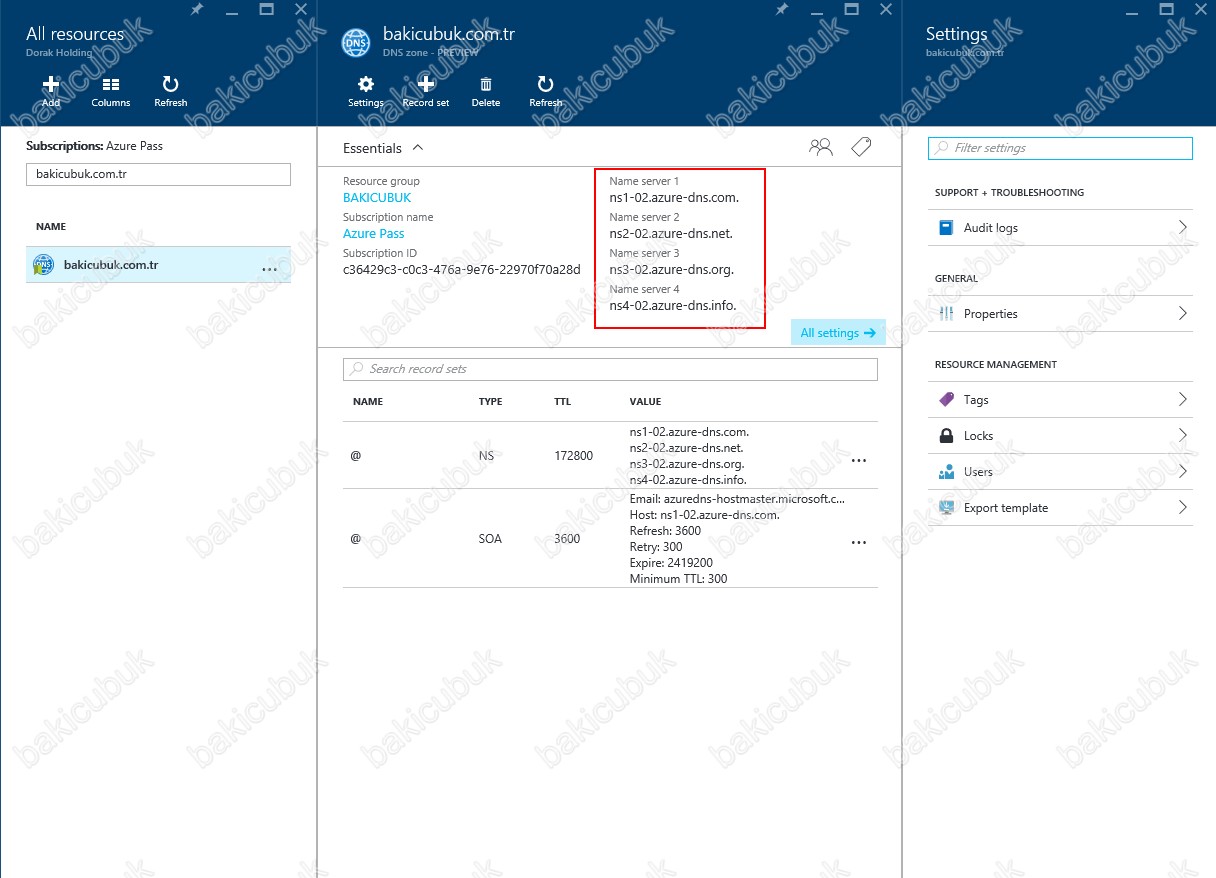This screenshot has height=878, width=1216.
Task: Select the SOA type cell
Action: click(490, 539)
